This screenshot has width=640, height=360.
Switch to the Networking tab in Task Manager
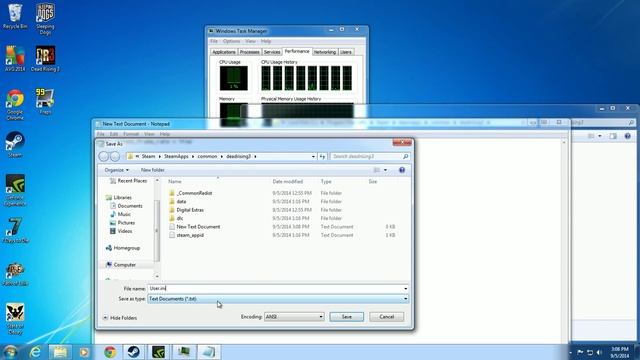pos(325,52)
